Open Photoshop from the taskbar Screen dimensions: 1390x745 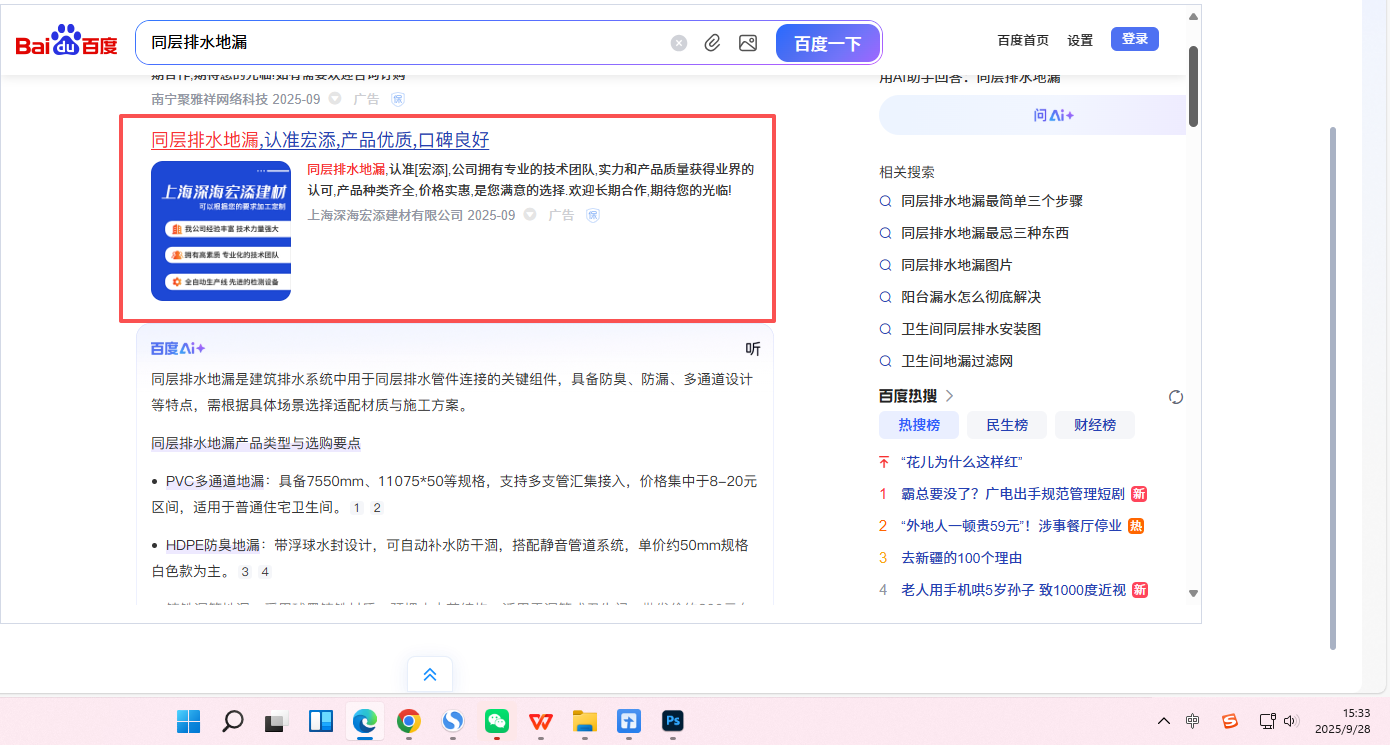tap(672, 721)
